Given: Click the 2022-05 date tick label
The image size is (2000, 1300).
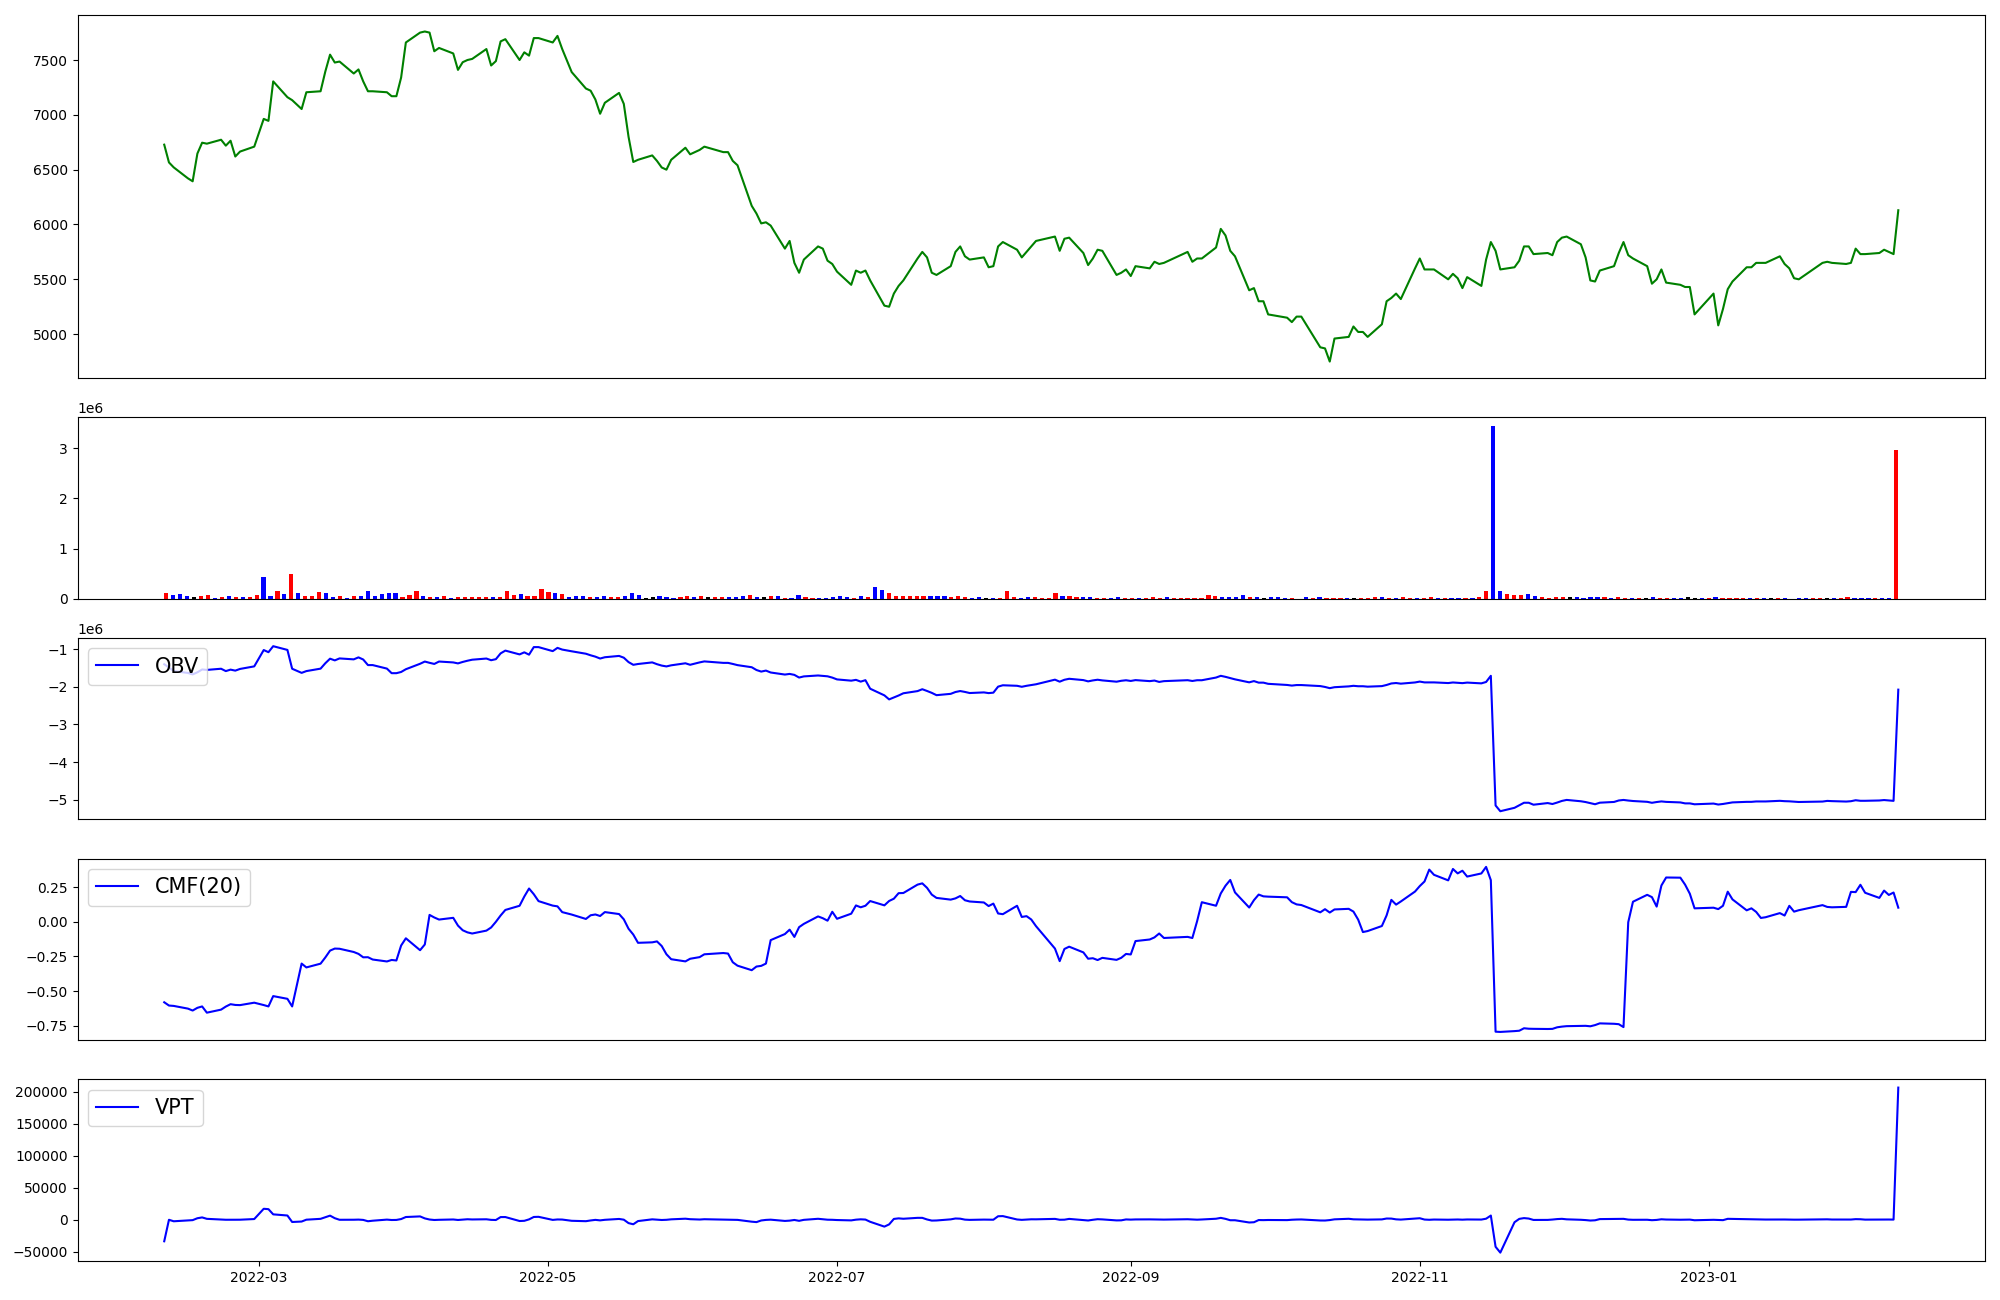Looking at the screenshot, I should coord(548,1277).
